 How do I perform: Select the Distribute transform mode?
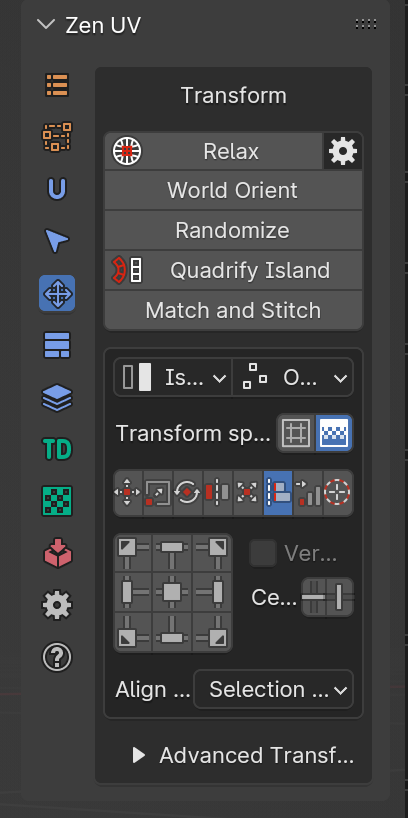(x=308, y=493)
